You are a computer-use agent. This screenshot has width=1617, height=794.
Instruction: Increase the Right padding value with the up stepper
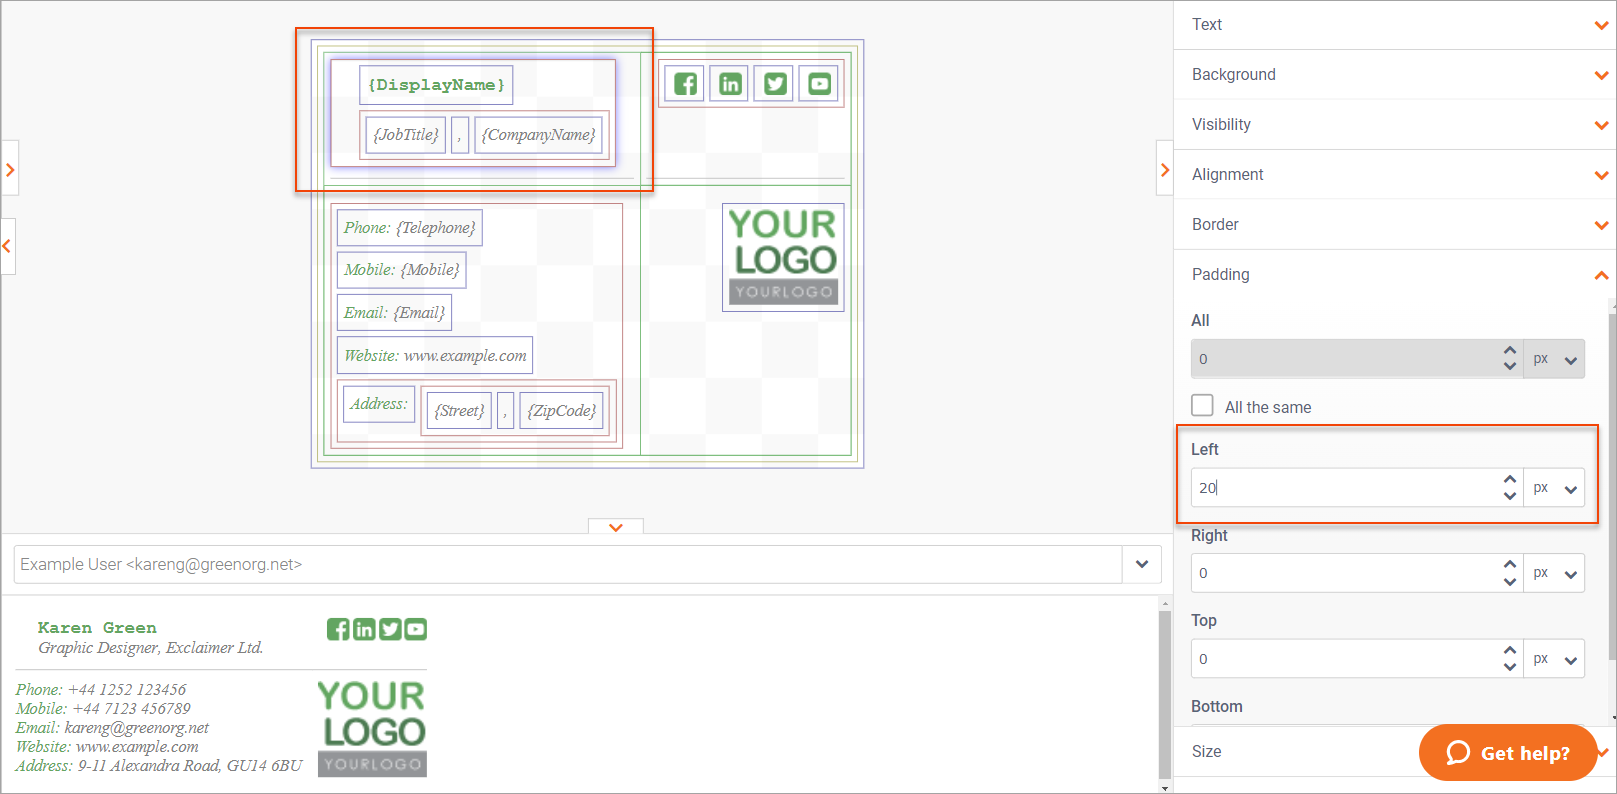click(x=1510, y=565)
